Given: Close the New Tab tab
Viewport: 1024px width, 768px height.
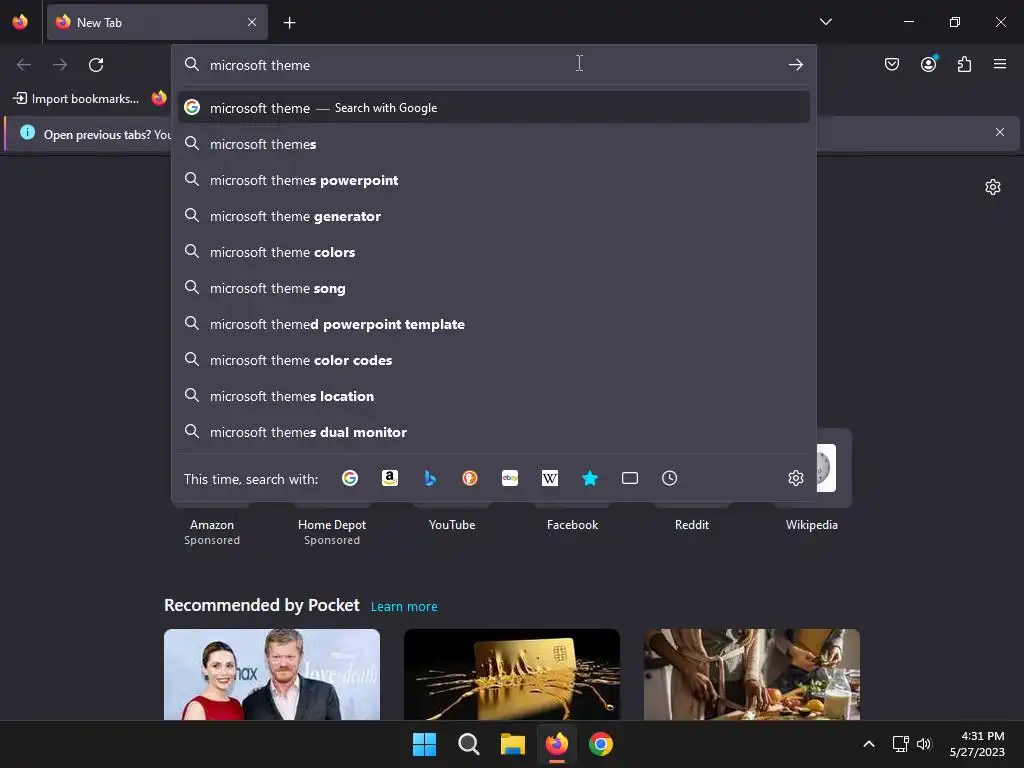Looking at the screenshot, I should tap(252, 22).
